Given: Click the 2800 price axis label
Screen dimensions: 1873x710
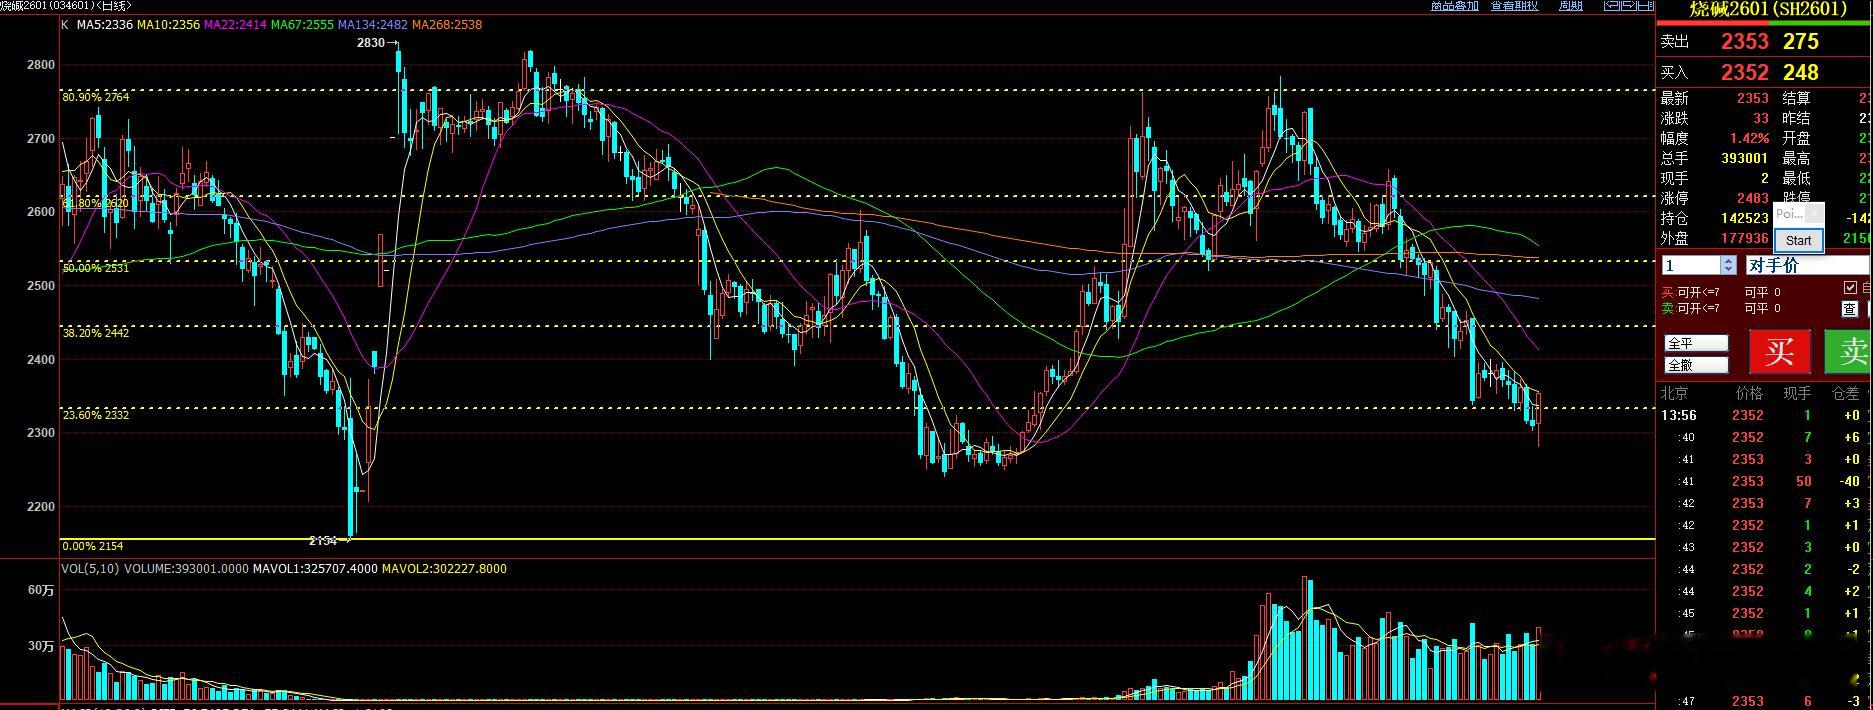Looking at the screenshot, I should (41, 65).
